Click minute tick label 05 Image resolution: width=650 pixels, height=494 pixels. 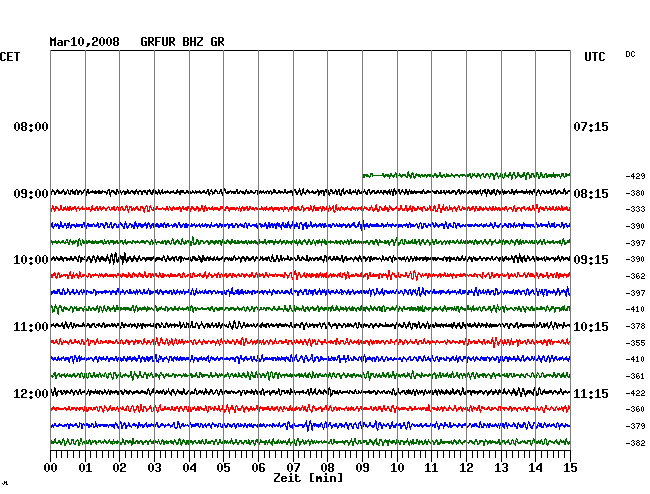tap(223, 468)
